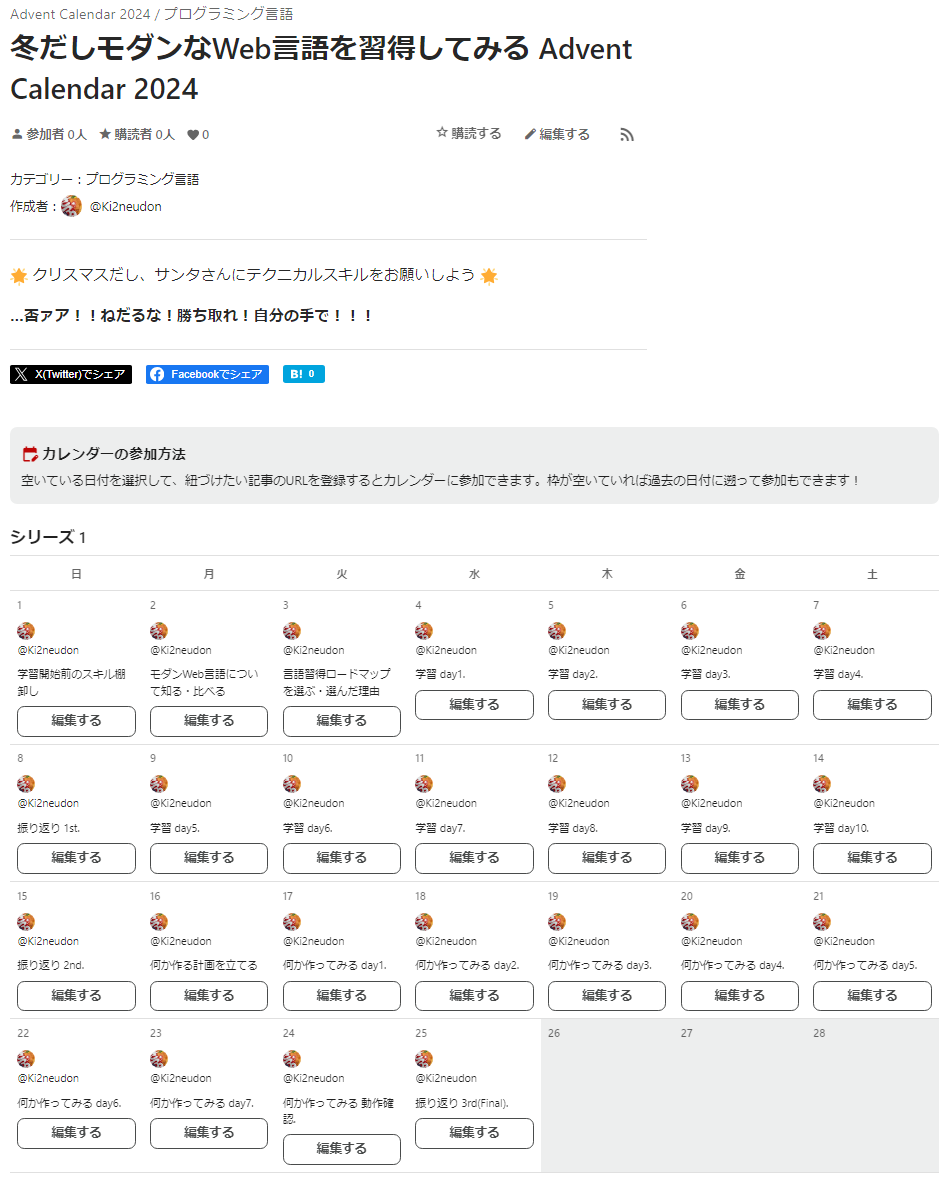948x1181 pixels.
Task: Click avatar icon on day 4 cell
Action: coord(424,630)
